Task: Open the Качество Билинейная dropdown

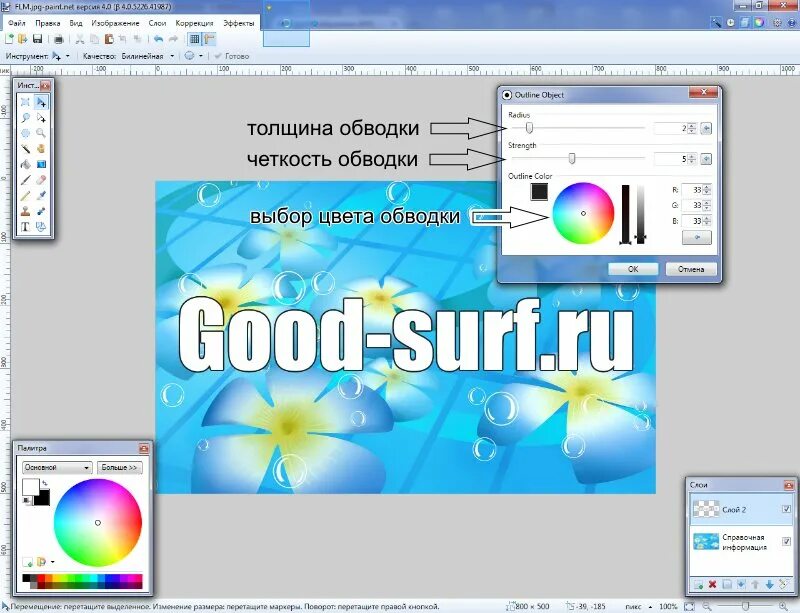Action: [x=172, y=56]
